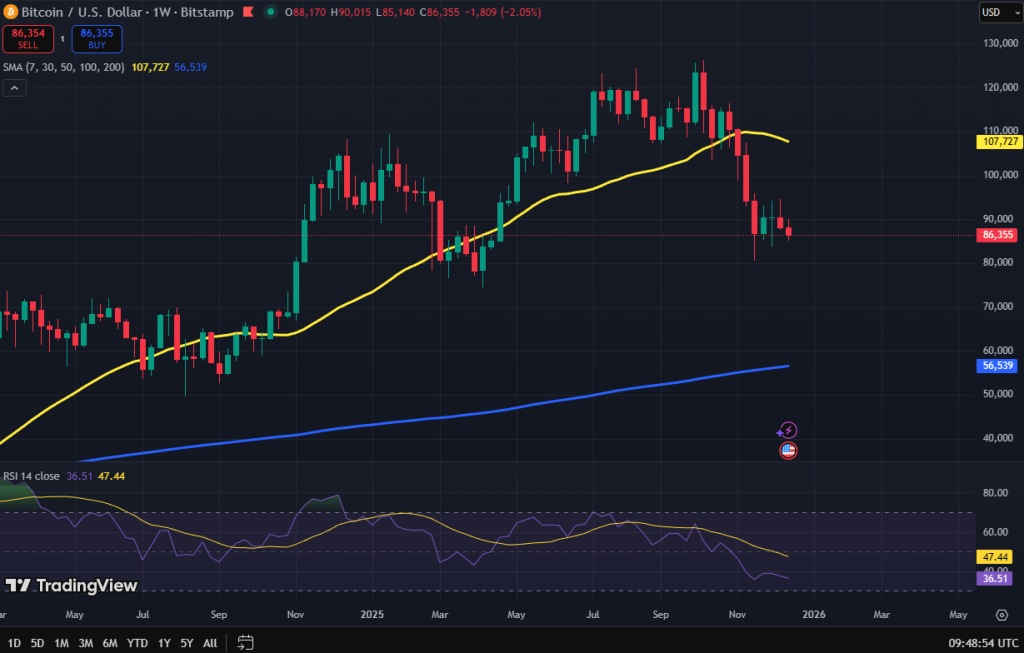This screenshot has width=1024, height=653.
Task: Click the US flag economic event bubble
Action: [789, 451]
